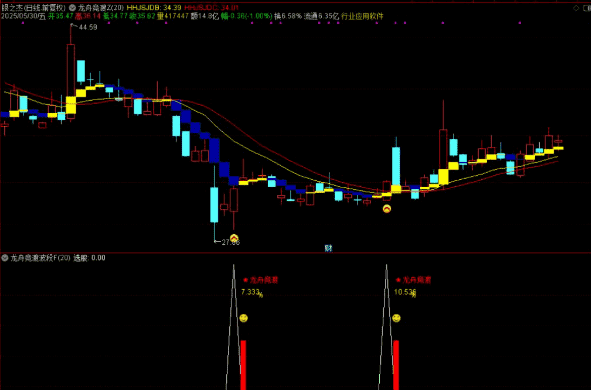This screenshot has width=591, height=390.
Task: Click the signal marker below the second buy point
Action: [x=387, y=209]
